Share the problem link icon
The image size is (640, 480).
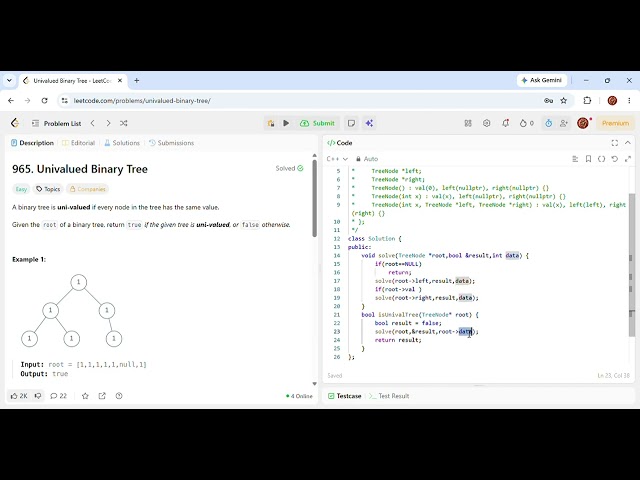(x=102, y=396)
